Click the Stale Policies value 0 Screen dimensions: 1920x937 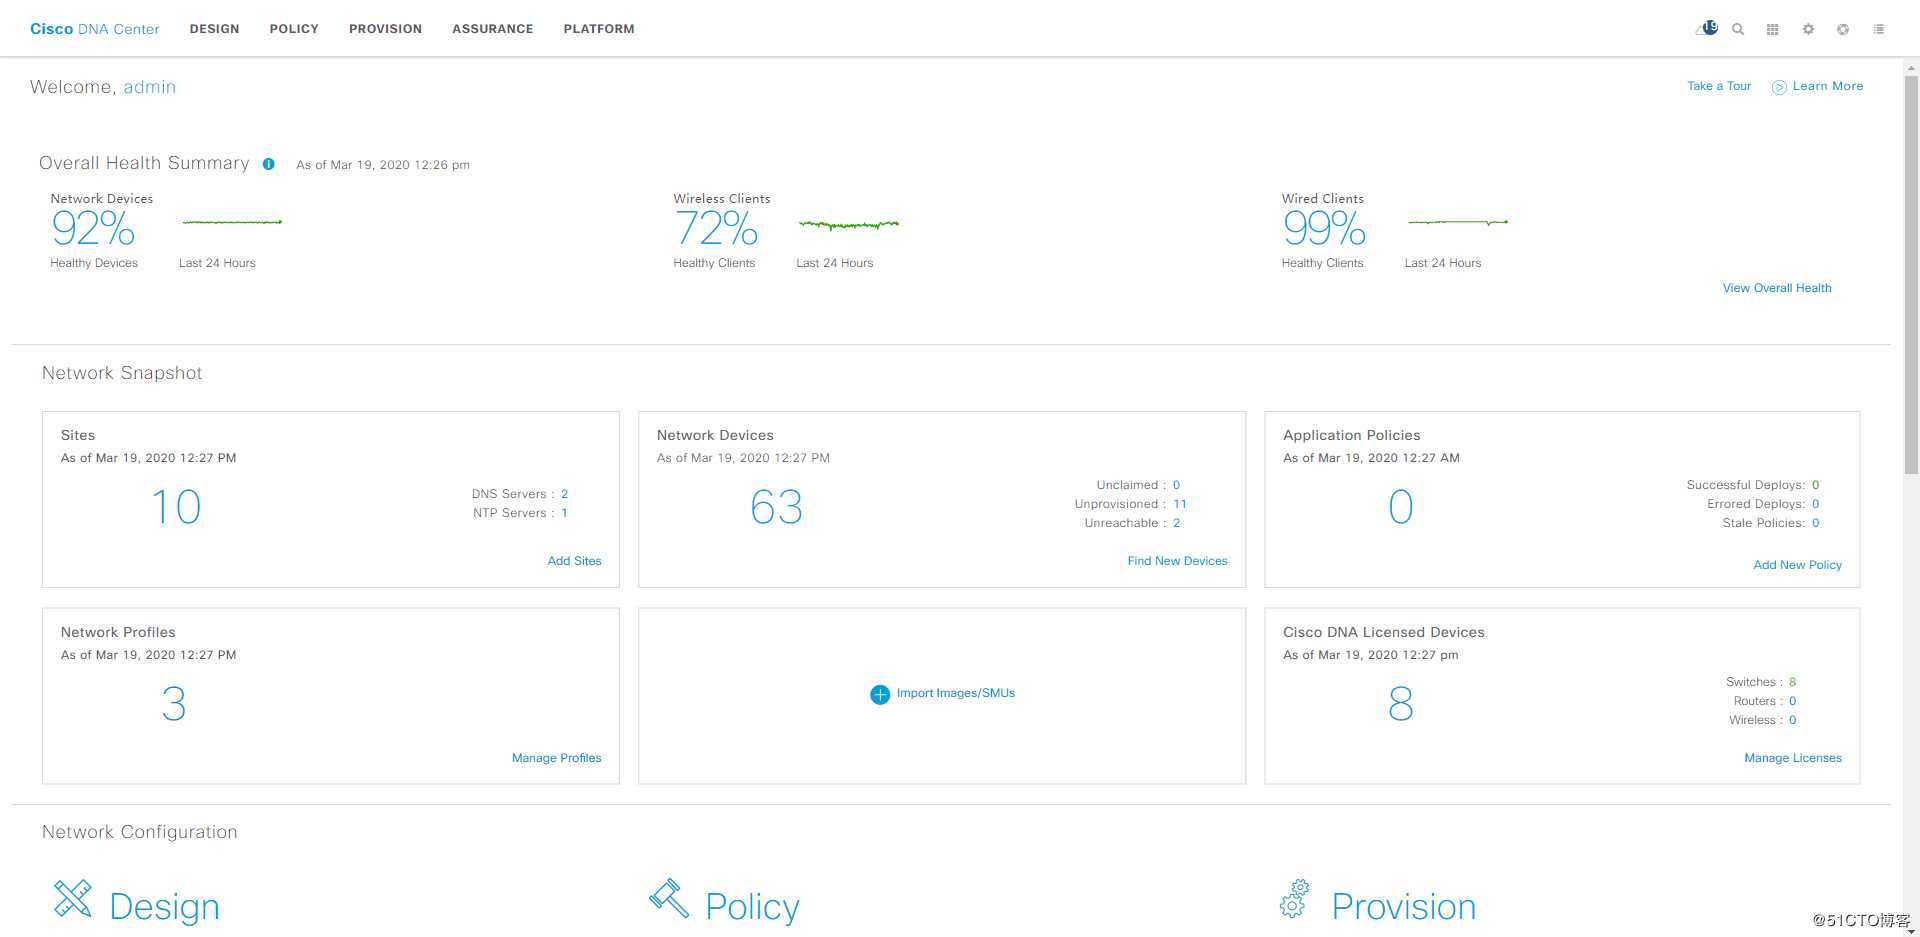pyautogui.click(x=1815, y=523)
